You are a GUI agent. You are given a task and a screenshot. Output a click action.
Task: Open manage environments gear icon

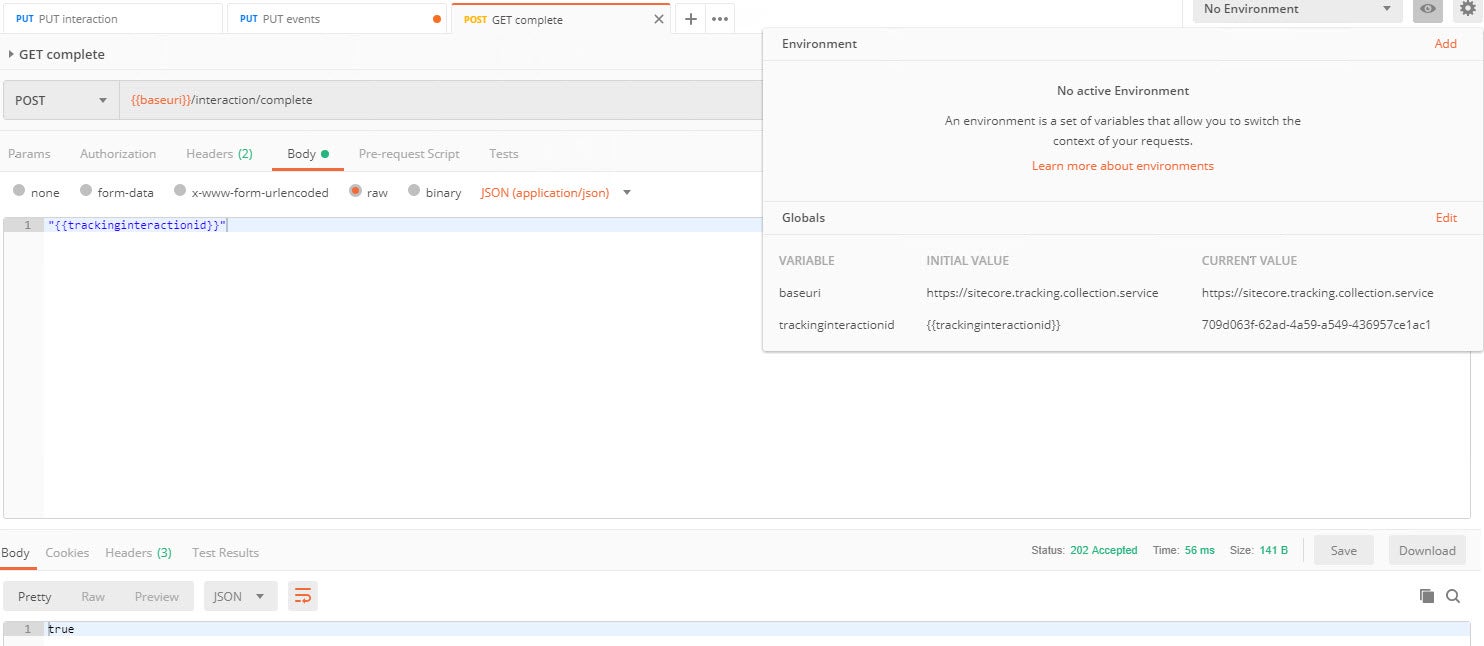(x=1467, y=9)
